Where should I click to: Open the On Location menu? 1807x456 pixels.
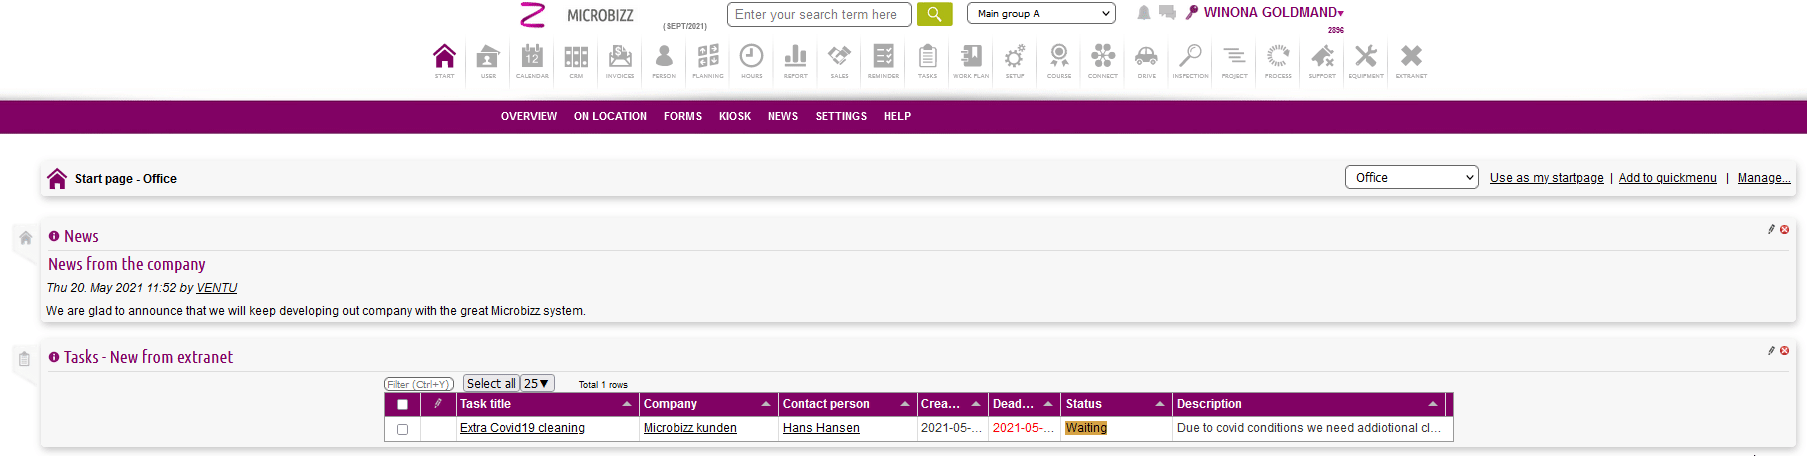pos(610,117)
